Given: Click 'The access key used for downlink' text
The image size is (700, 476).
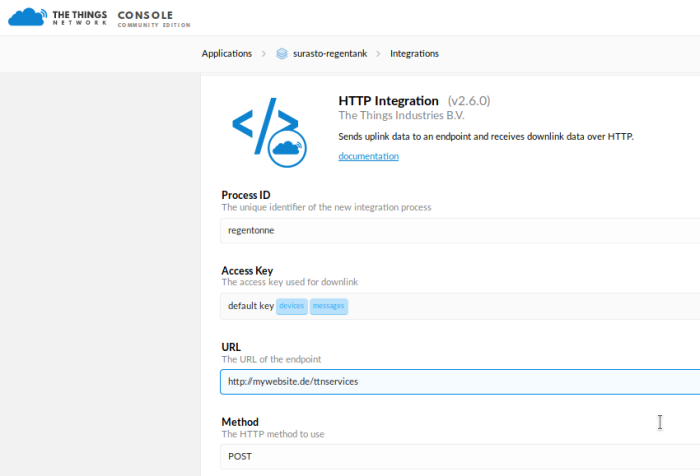Looking at the screenshot, I should pyautogui.click(x=290, y=282).
